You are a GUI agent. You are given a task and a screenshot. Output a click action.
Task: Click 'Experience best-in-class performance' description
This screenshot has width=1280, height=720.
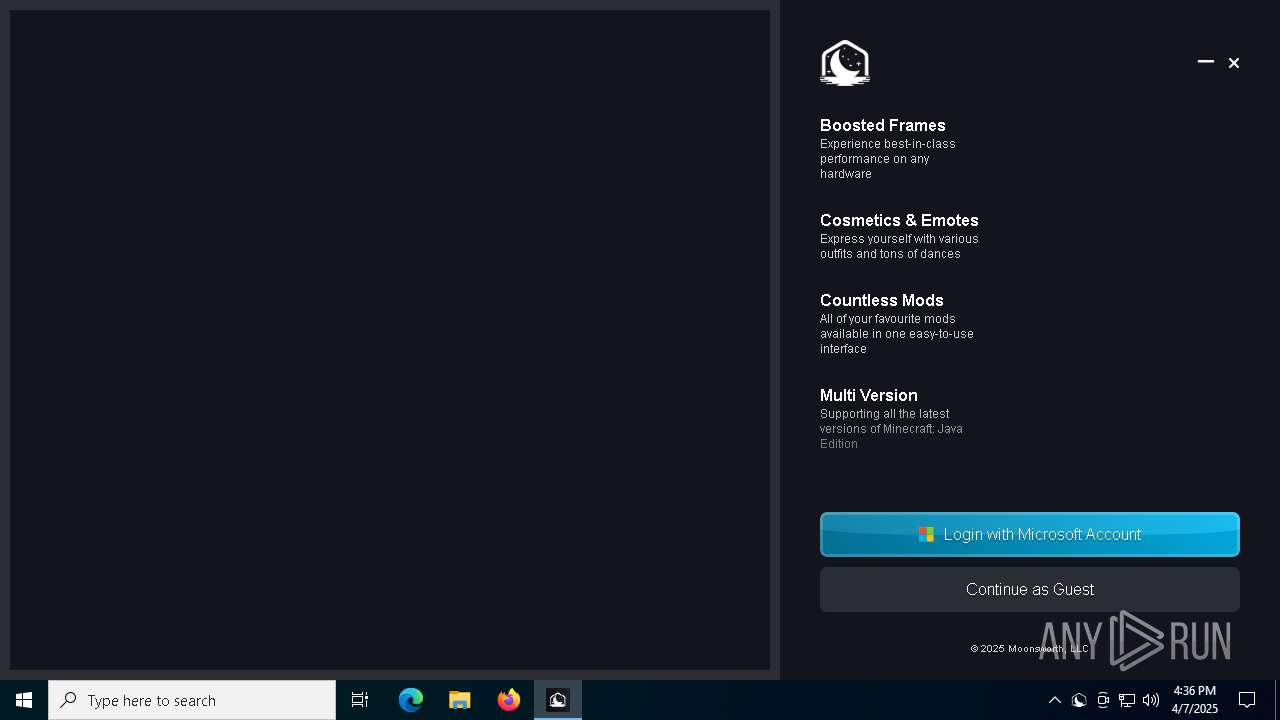point(888,159)
